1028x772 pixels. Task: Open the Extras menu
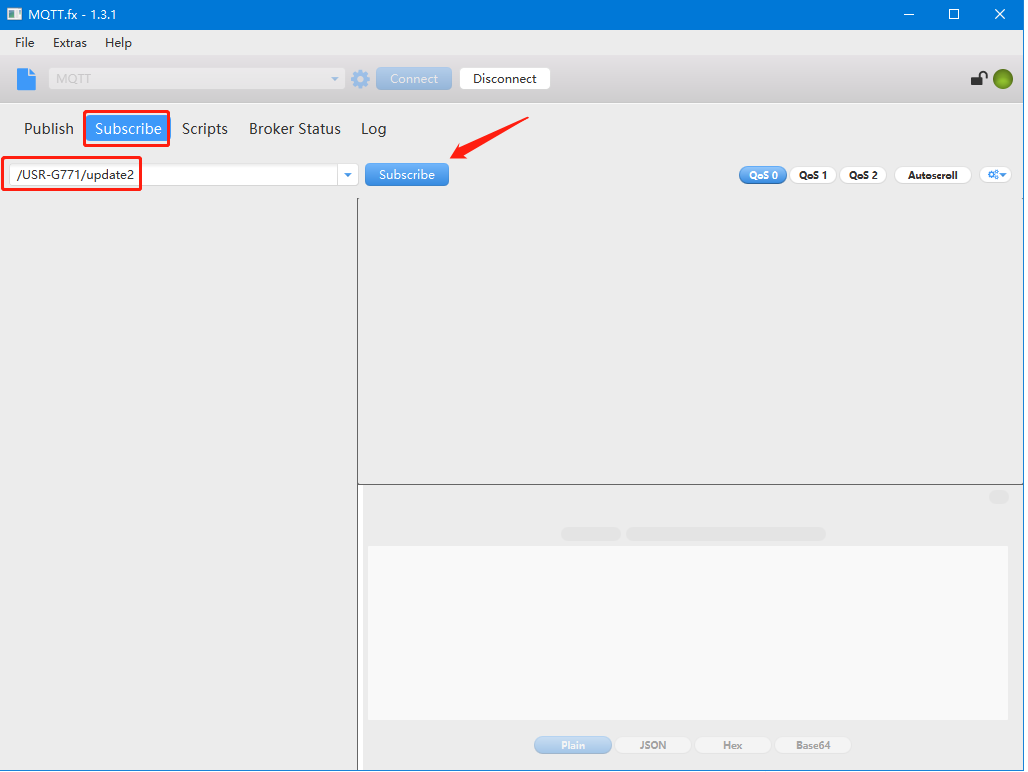69,43
